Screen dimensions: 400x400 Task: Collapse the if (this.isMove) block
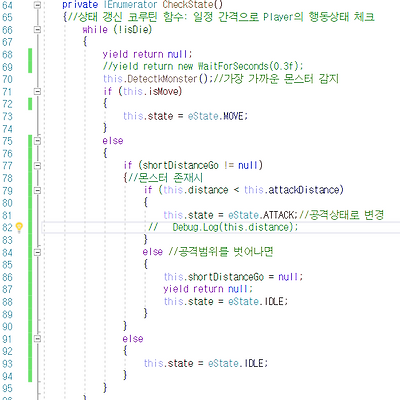pyautogui.click(x=37, y=91)
